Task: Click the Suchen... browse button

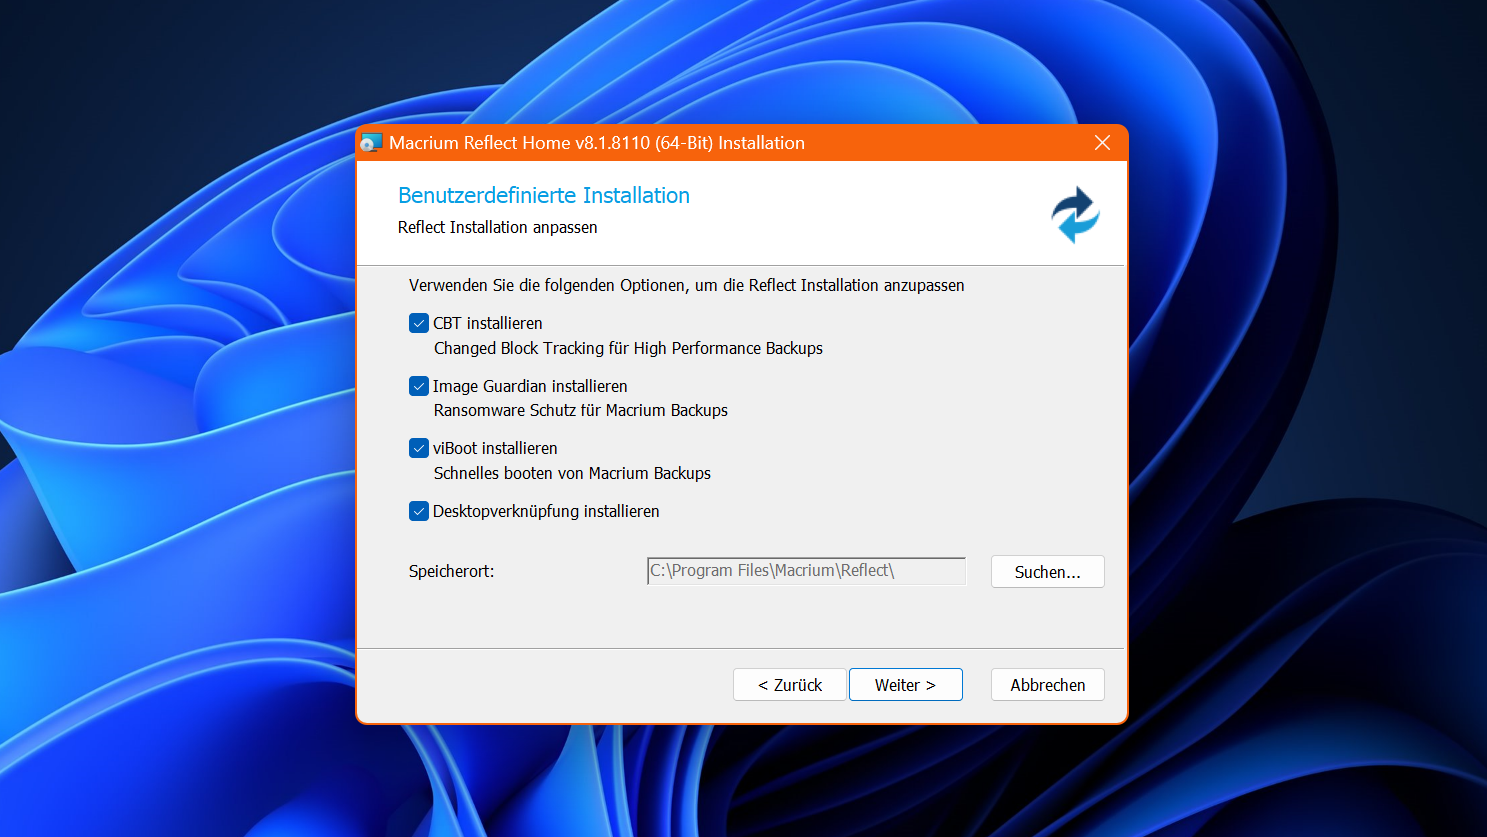Action: pyautogui.click(x=1047, y=572)
